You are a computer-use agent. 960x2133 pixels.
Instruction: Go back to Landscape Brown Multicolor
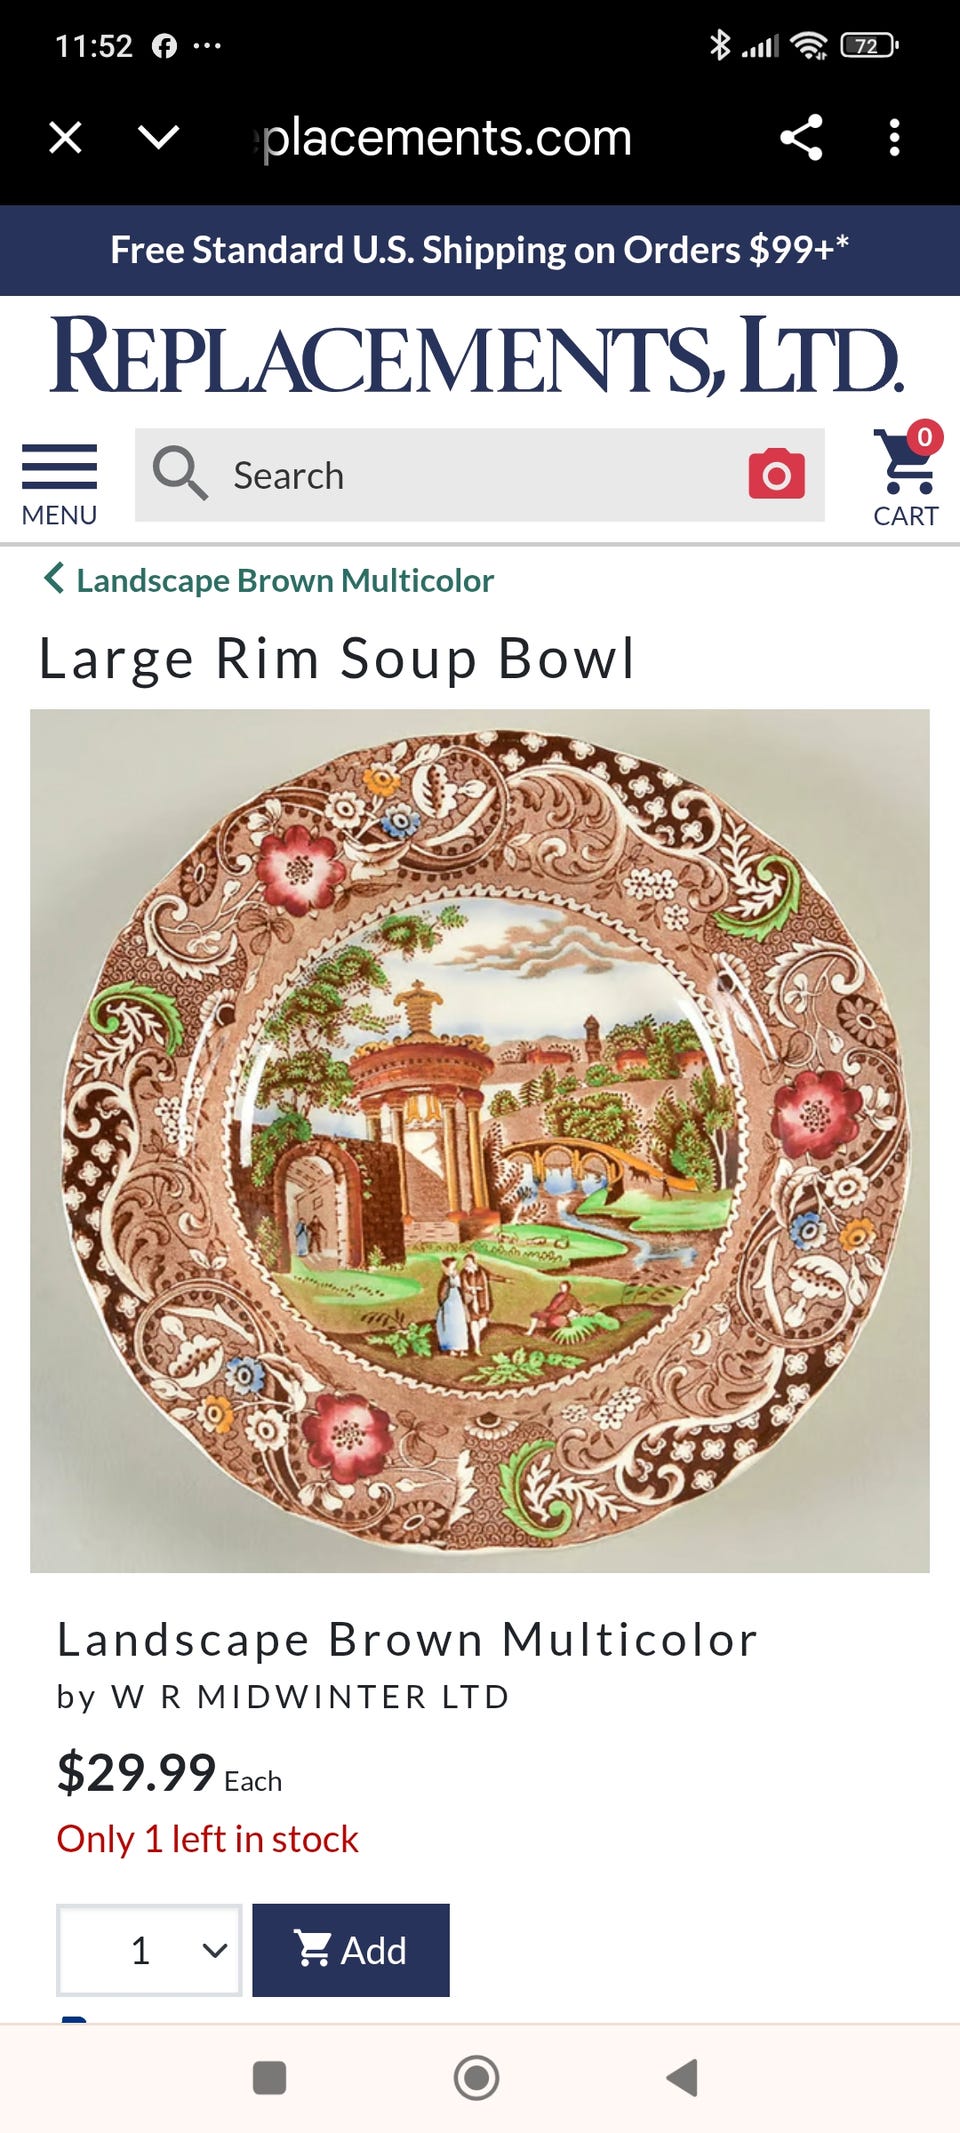pos(285,580)
